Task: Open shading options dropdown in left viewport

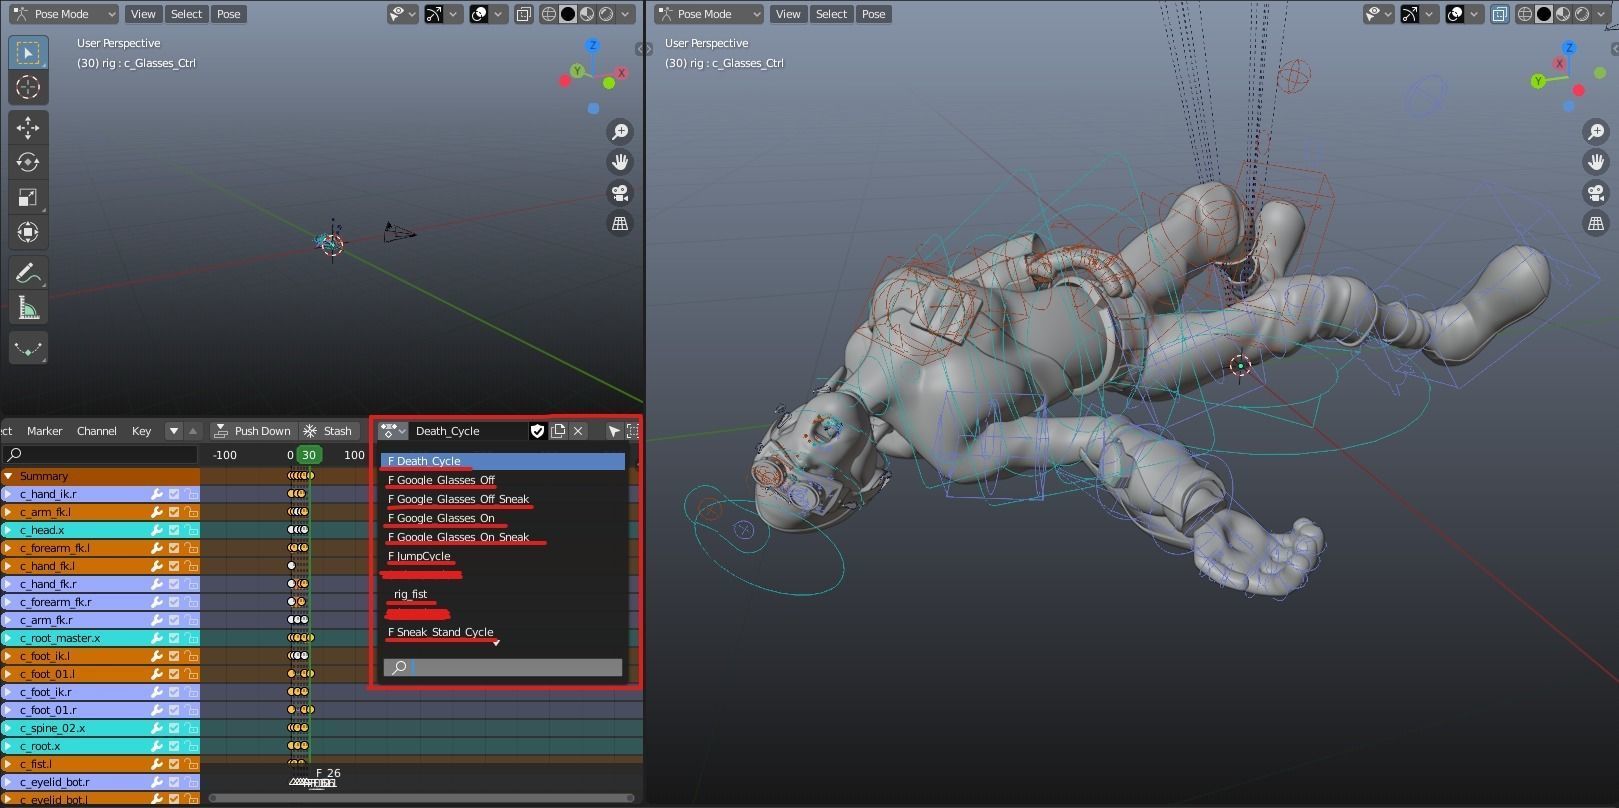Action: click(x=626, y=14)
